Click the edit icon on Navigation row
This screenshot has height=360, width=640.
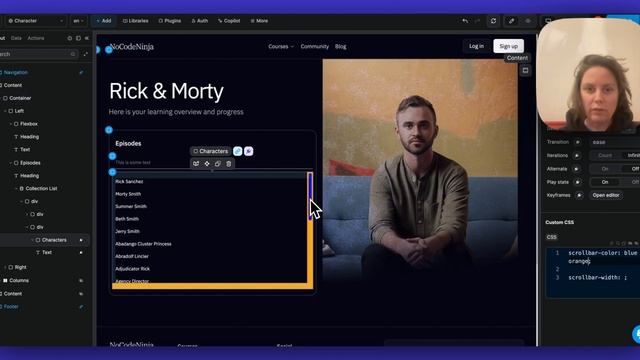point(81,73)
